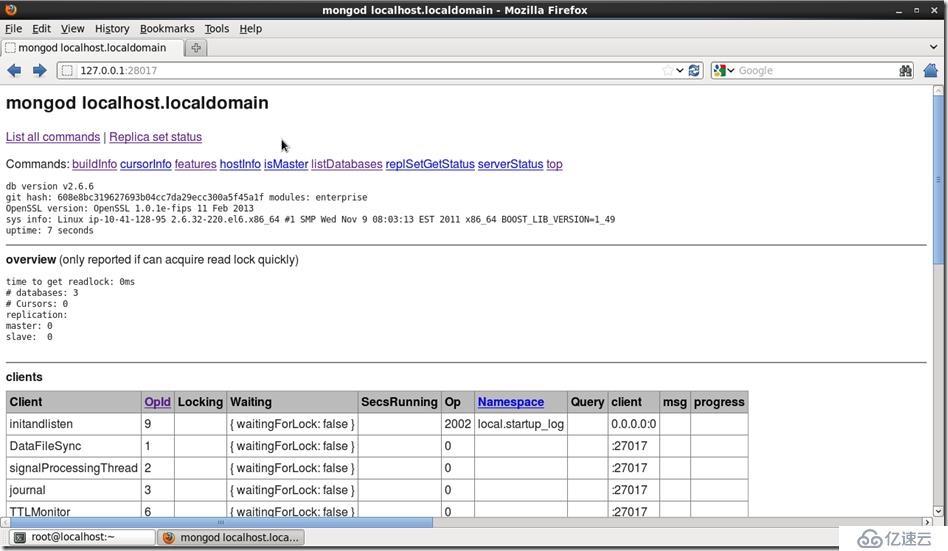Screen dimensions: 948x551
Task: Click the isMaster command link
Action: point(286,164)
